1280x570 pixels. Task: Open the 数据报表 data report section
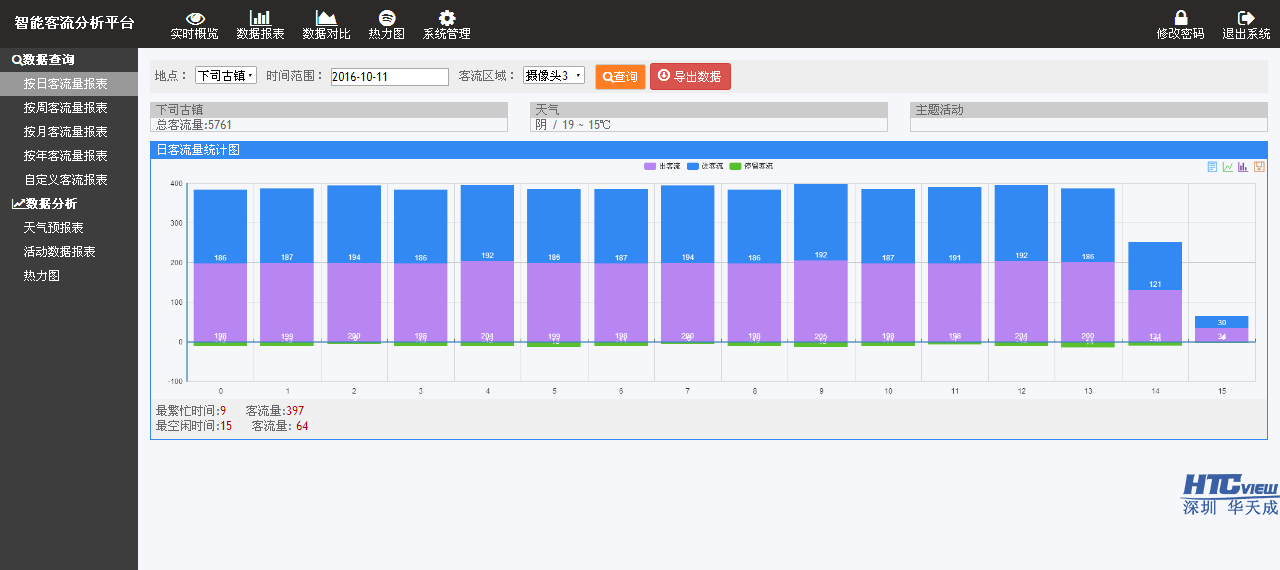pyautogui.click(x=260, y=24)
